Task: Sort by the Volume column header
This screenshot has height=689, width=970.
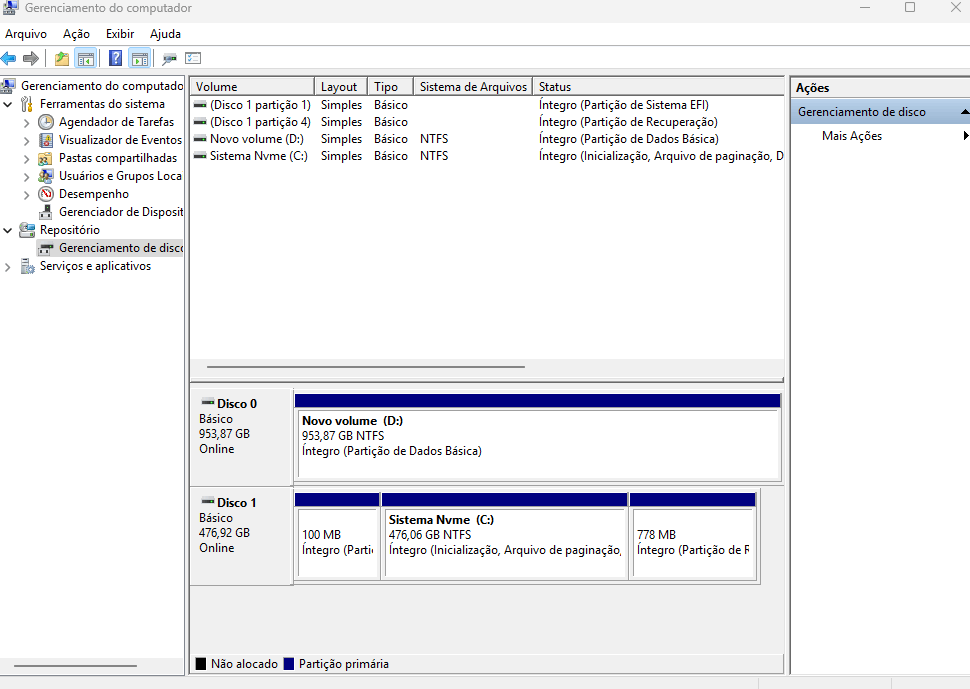Action: click(252, 87)
